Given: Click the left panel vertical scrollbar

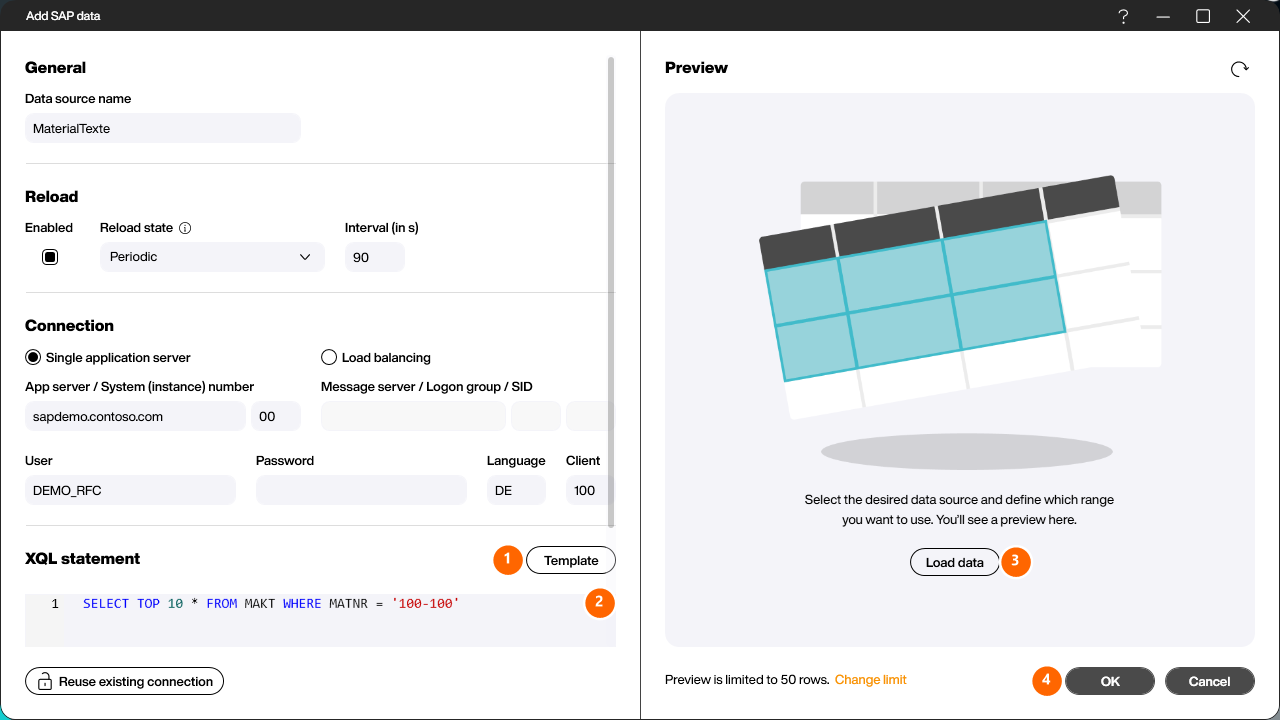Looking at the screenshot, I should click(x=611, y=292).
